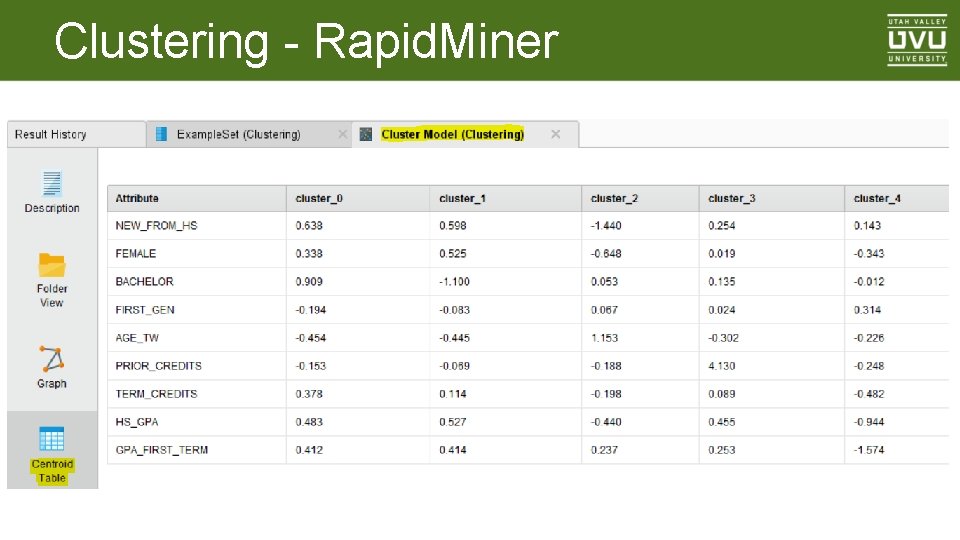Click cell value -1.100 in BACHELOR row
Viewport: 960px width, 540px height.
454,282
